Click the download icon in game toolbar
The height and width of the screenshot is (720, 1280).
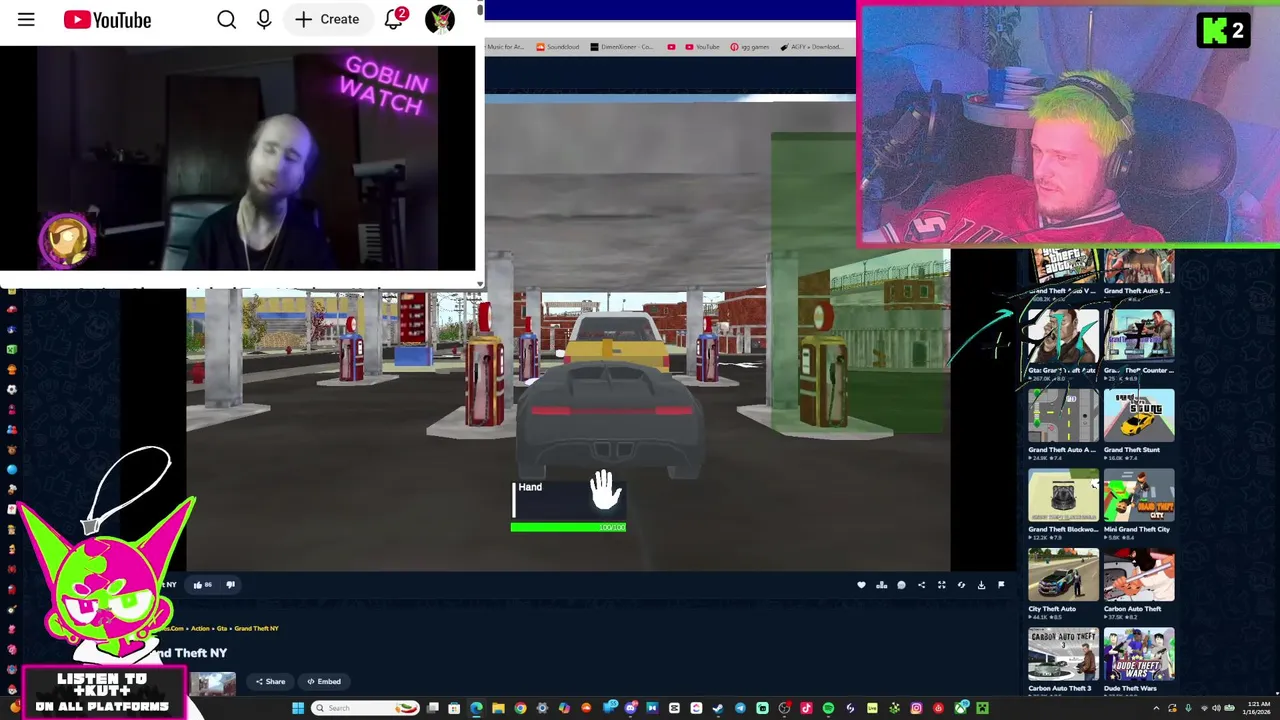[981, 585]
